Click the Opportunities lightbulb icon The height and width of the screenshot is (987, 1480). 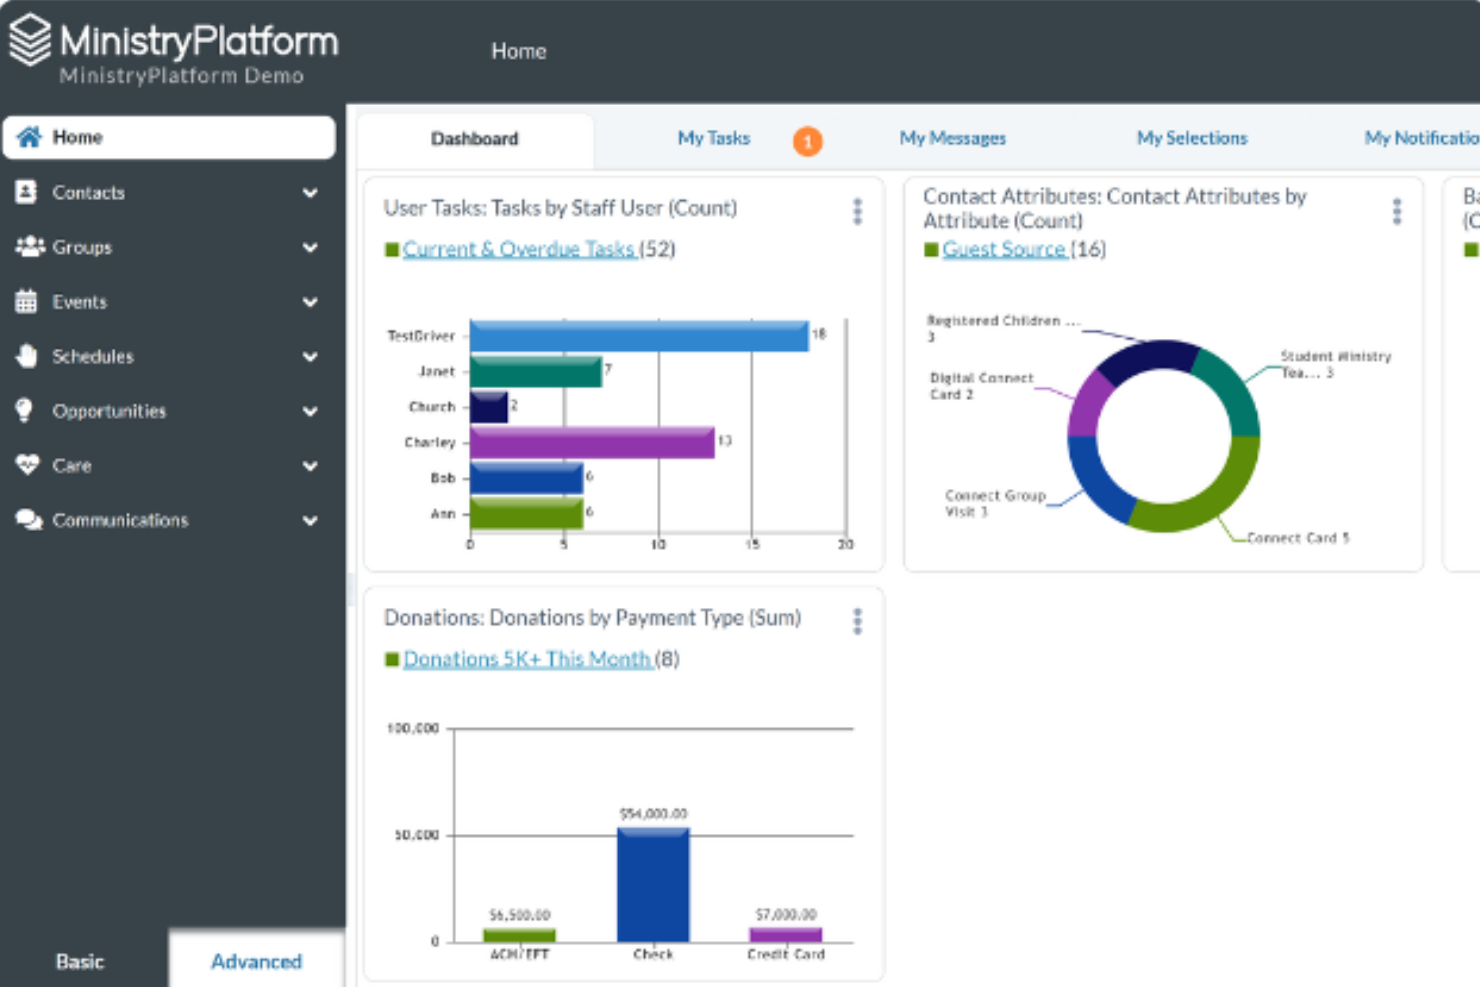pos(25,410)
